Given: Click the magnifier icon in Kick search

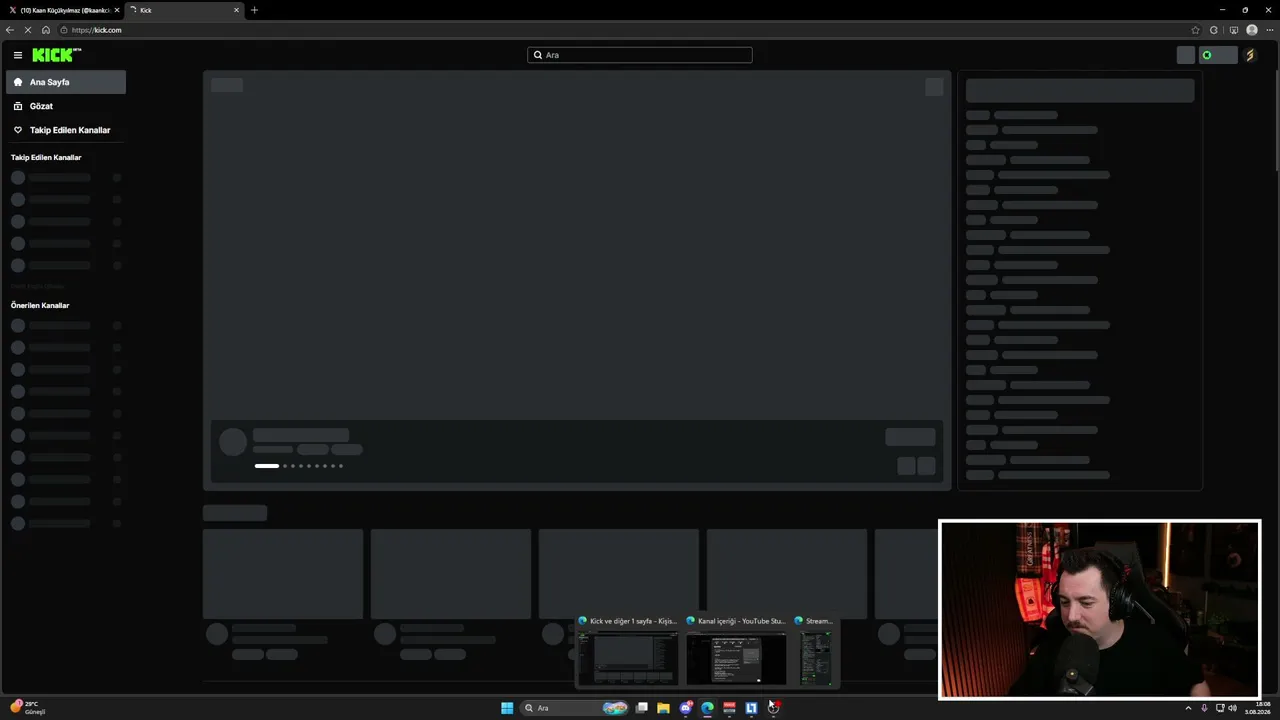Looking at the screenshot, I should point(538,55).
